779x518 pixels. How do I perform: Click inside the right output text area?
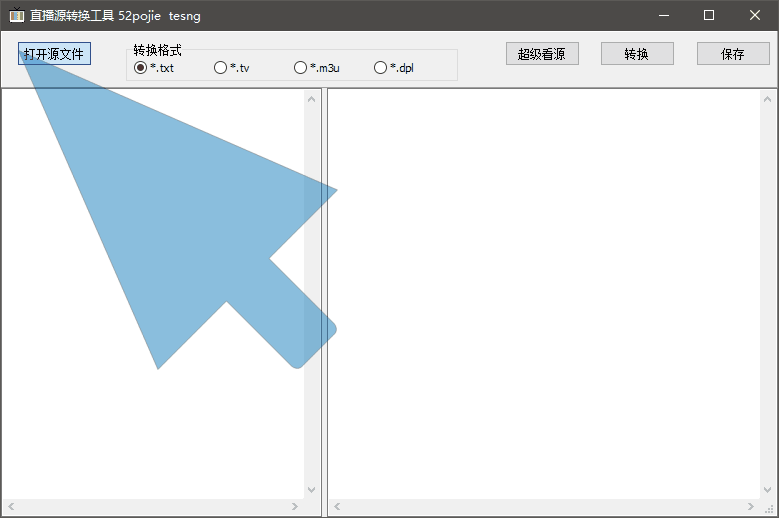(x=544, y=295)
